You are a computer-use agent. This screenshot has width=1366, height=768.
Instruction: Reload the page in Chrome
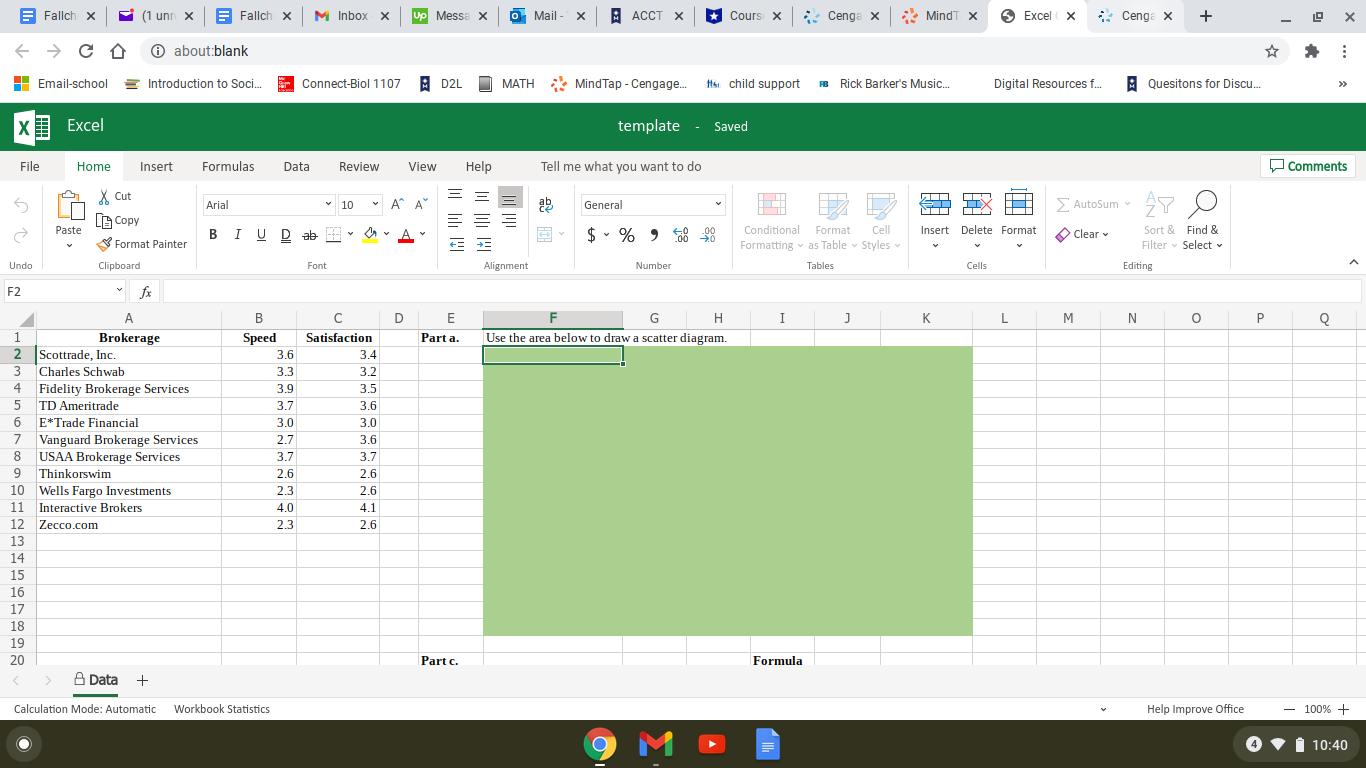(x=86, y=51)
